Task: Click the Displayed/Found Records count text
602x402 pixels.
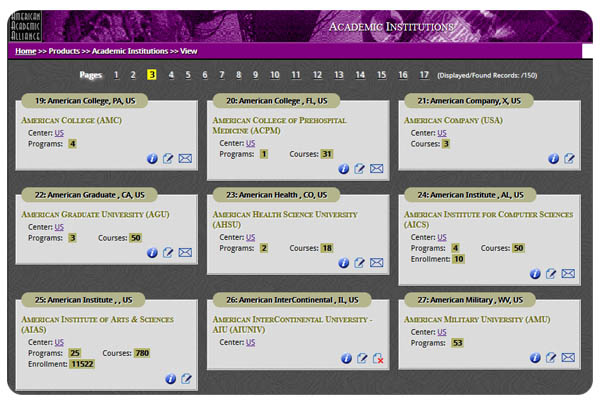Action: (487, 75)
